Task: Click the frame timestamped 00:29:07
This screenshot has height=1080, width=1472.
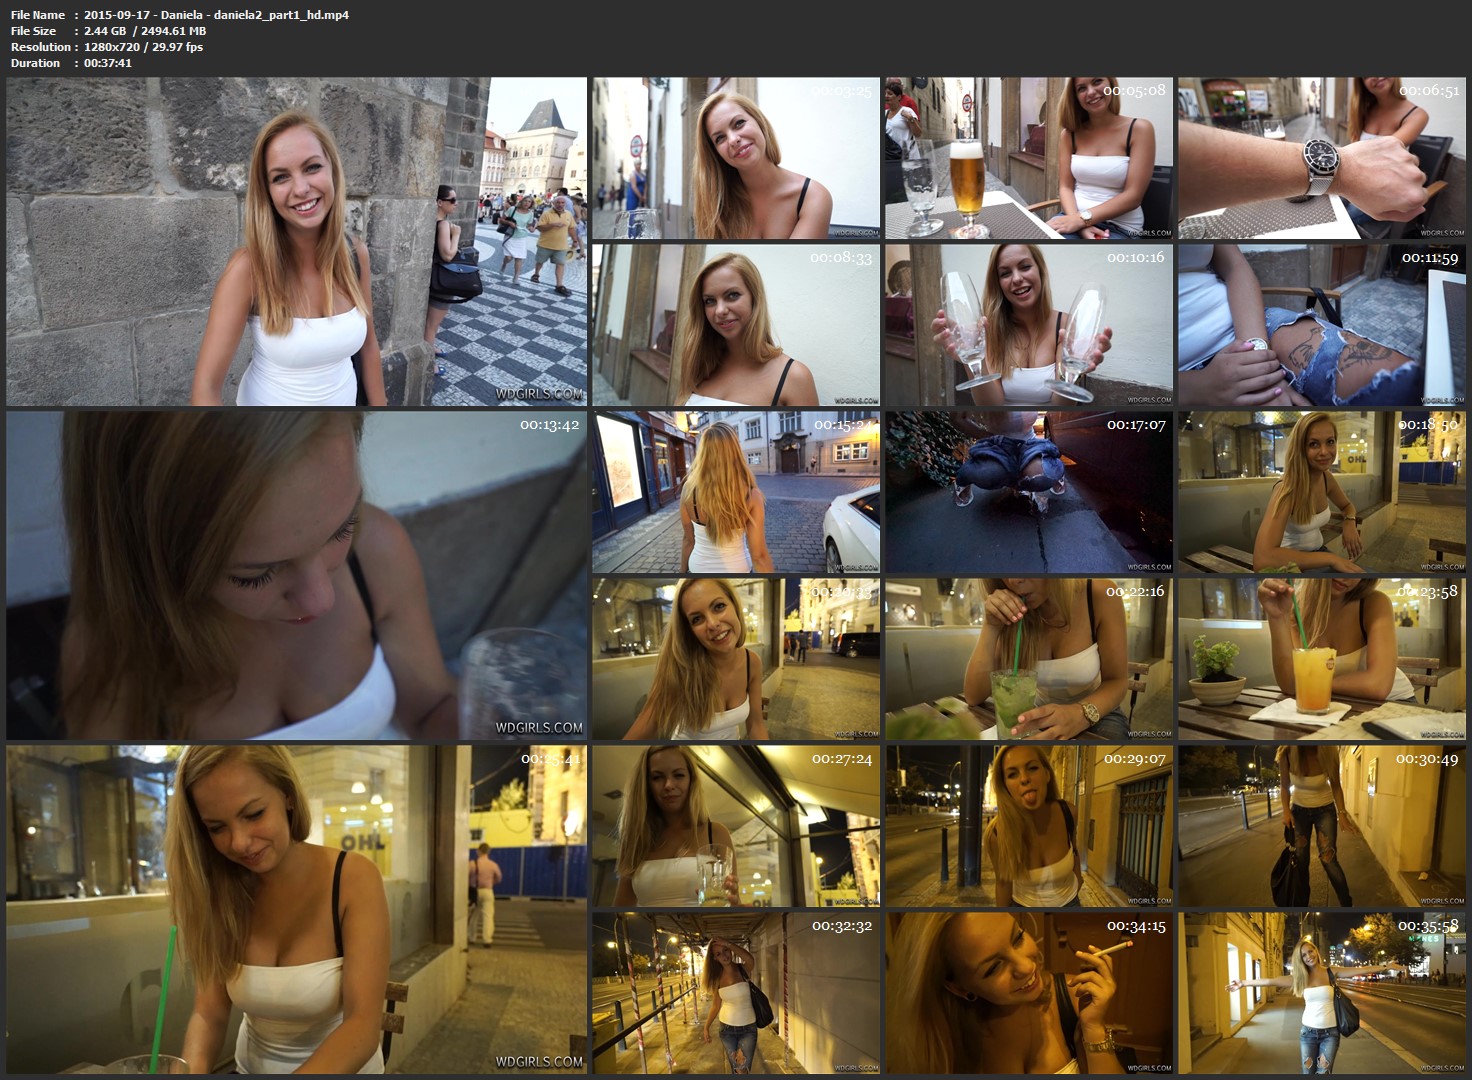Action: point(1028,826)
